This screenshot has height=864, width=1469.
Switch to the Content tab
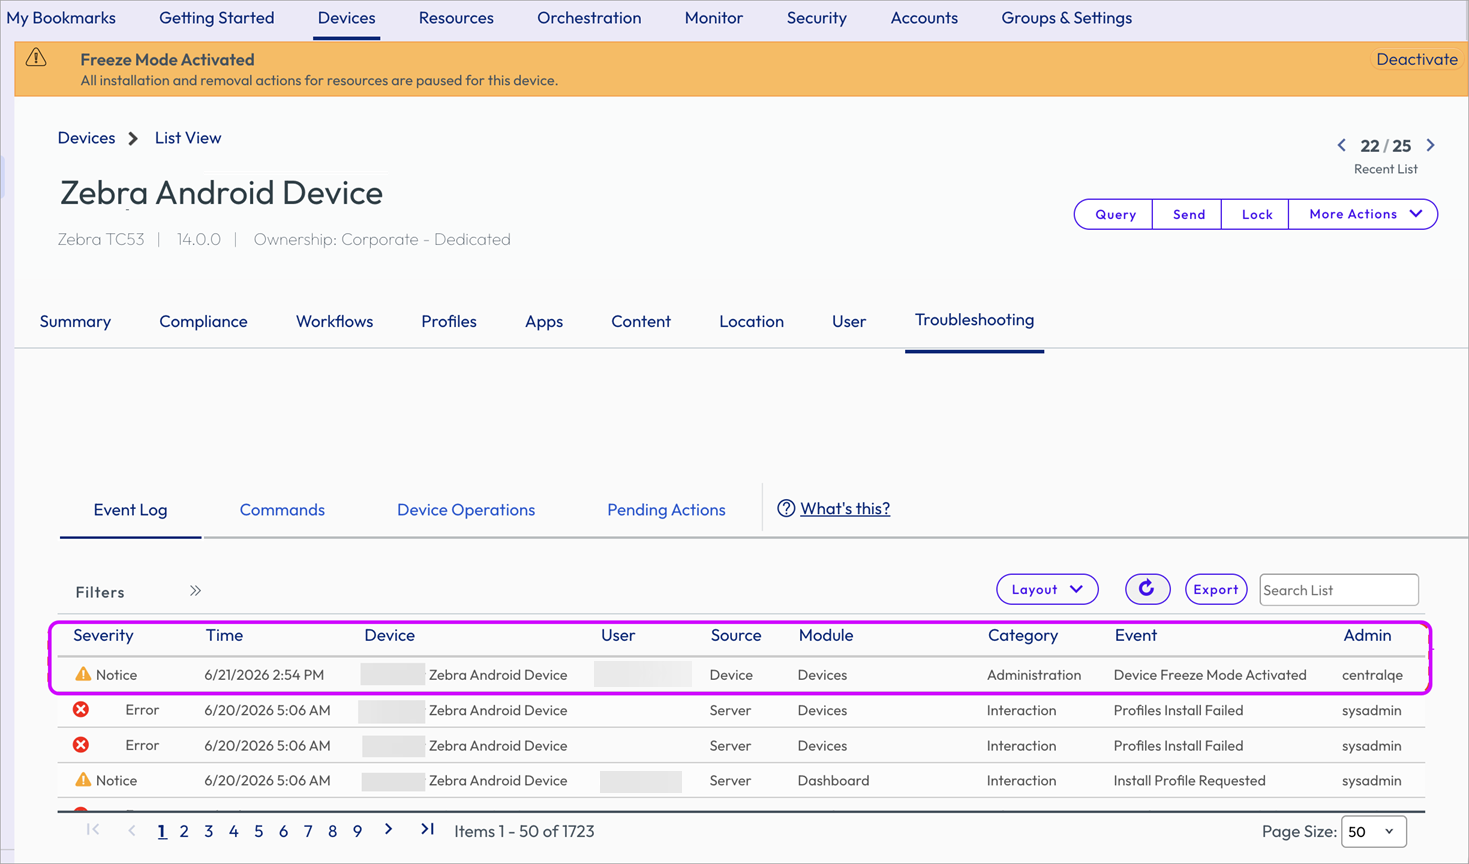coord(641,321)
